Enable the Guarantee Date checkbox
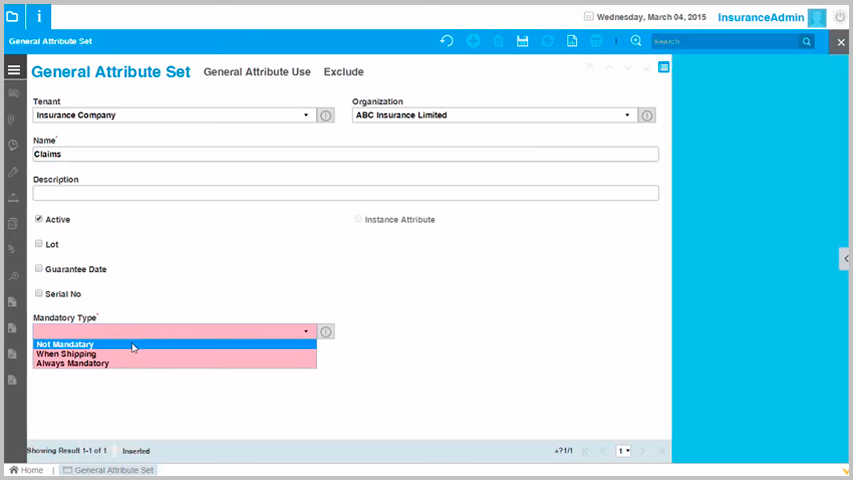 pos(39,268)
